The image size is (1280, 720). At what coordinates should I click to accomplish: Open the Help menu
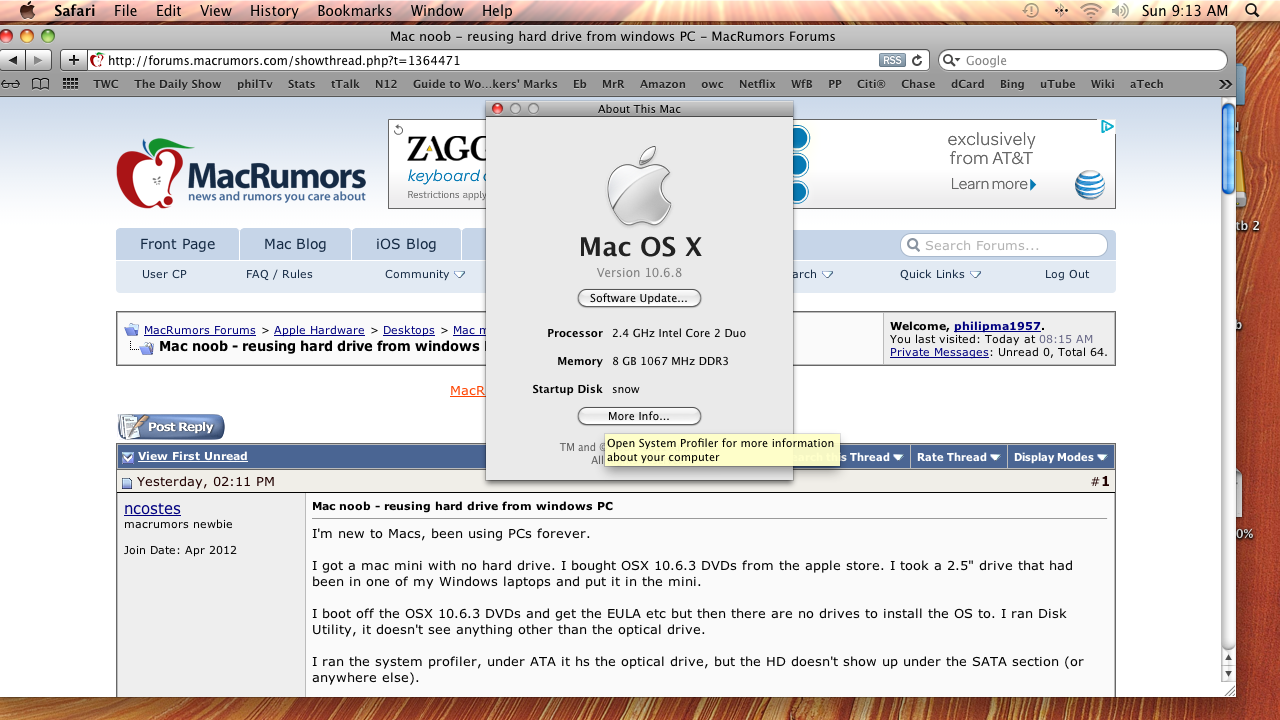pyautogui.click(x=497, y=10)
